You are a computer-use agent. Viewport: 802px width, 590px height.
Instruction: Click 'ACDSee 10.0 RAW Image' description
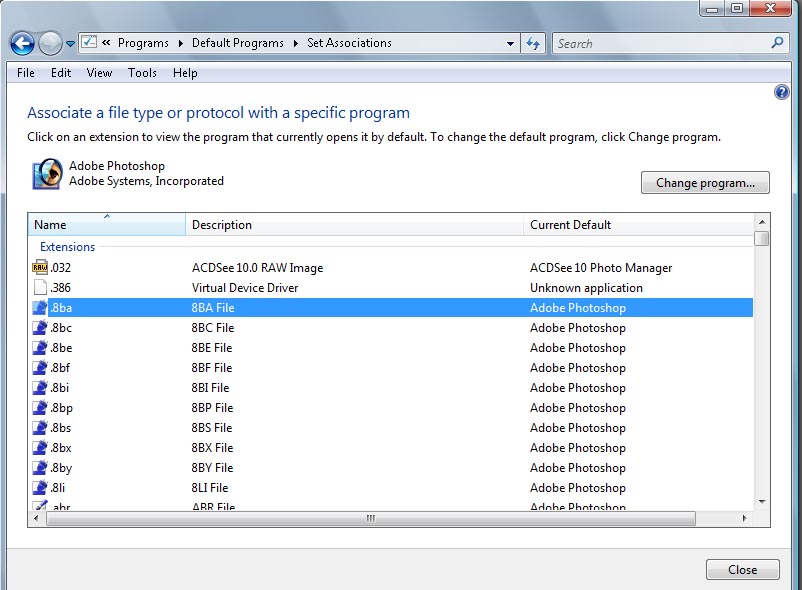click(x=257, y=267)
